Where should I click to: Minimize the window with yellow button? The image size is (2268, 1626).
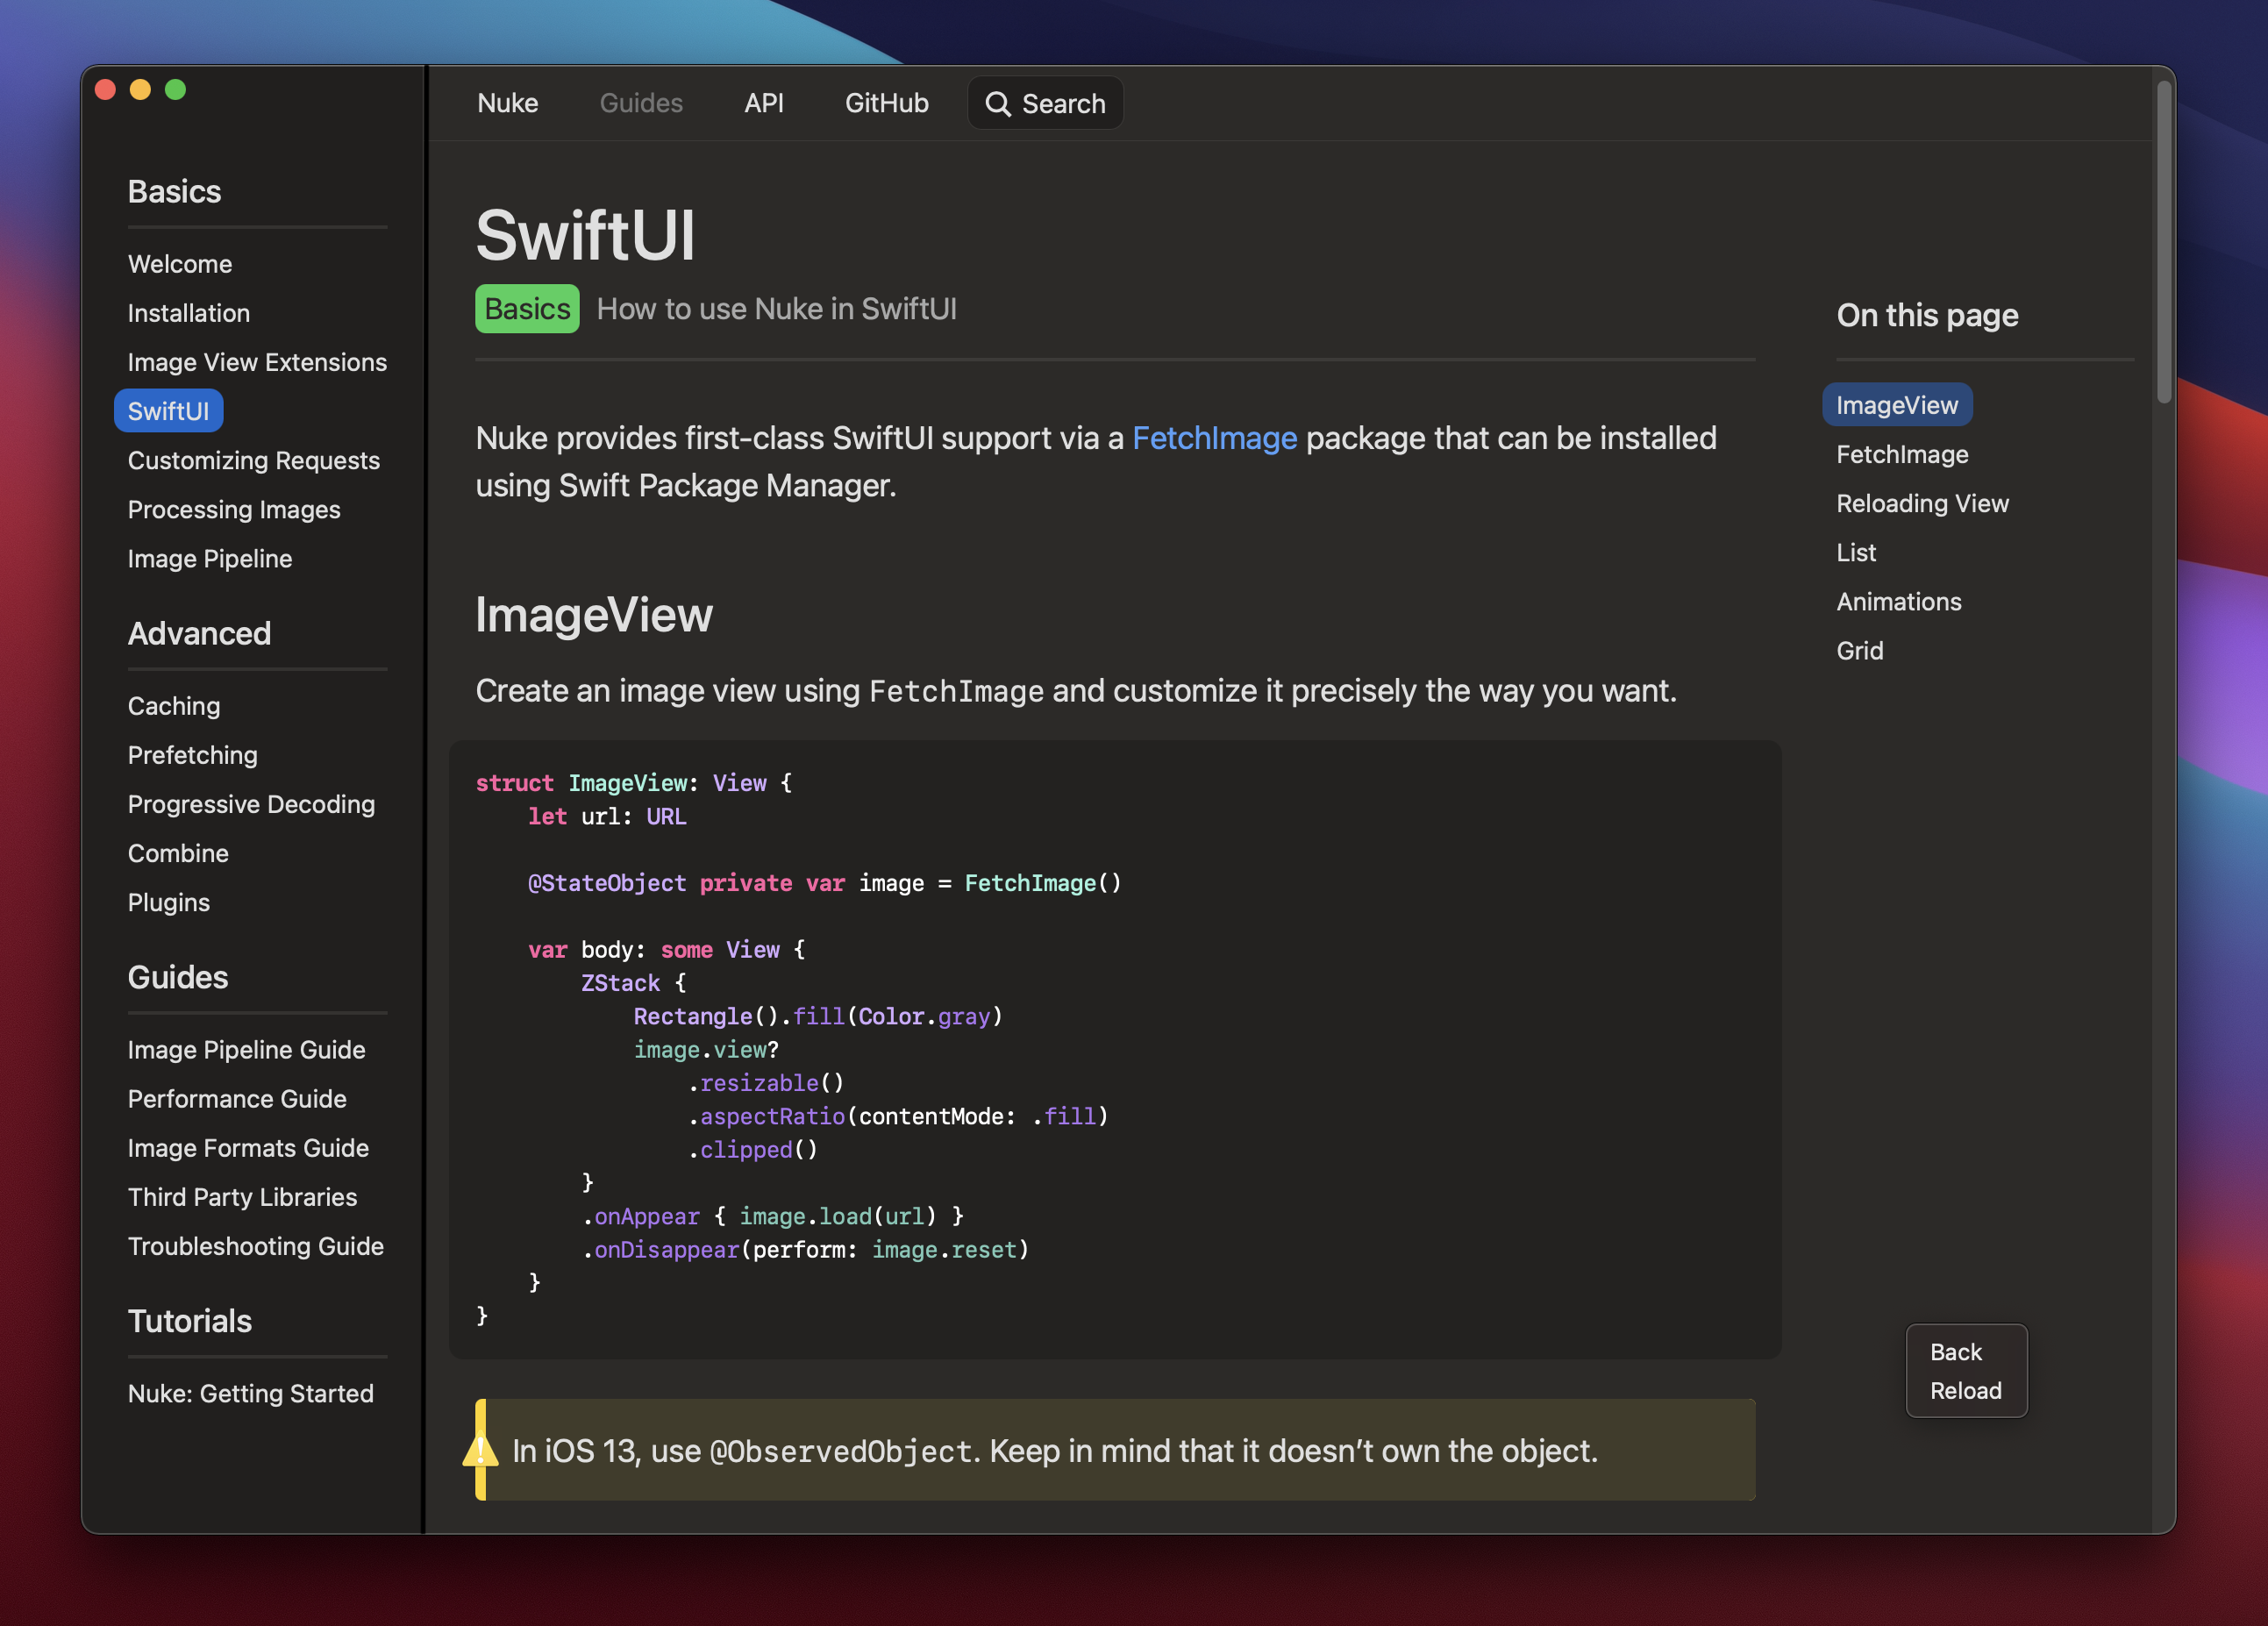(140, 90)
